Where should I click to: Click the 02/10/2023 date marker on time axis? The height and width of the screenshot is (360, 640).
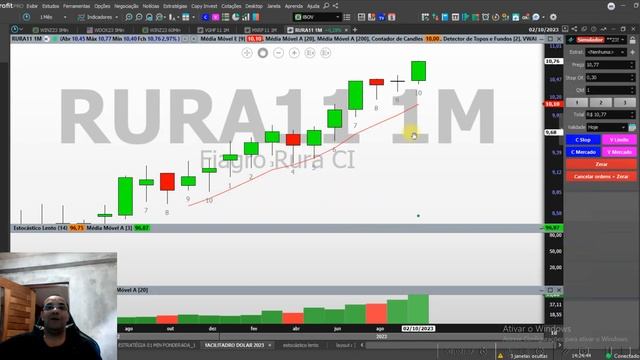coord(418,329)
